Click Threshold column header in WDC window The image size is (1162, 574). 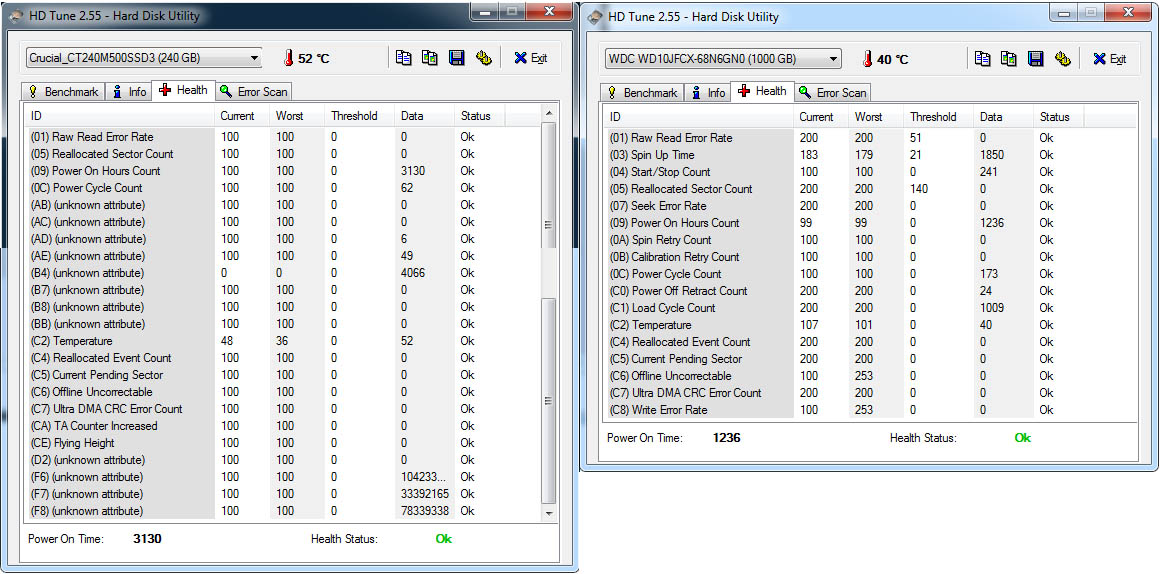pyautogui.click(x=933, y=117)
